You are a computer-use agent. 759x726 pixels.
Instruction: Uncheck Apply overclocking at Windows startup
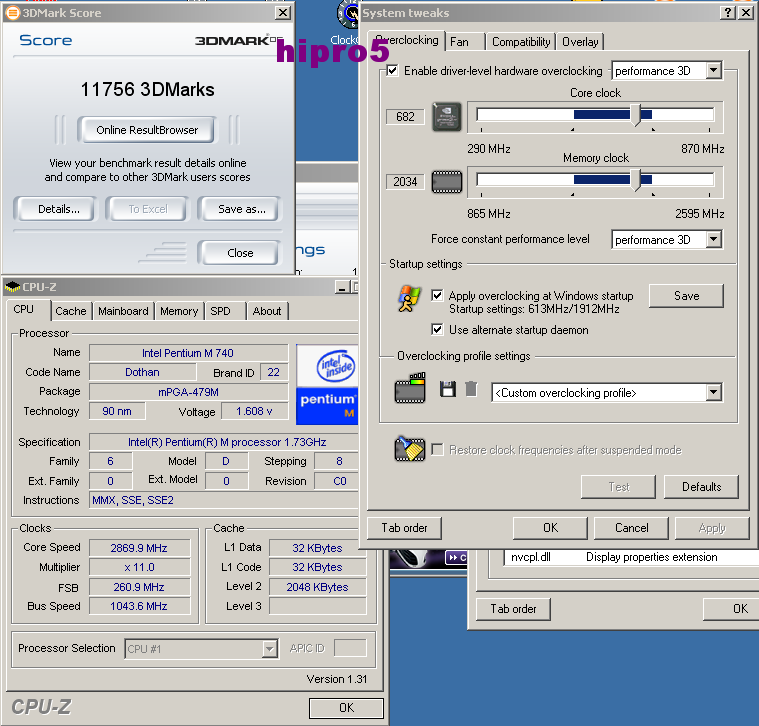[x=437, y=295]
